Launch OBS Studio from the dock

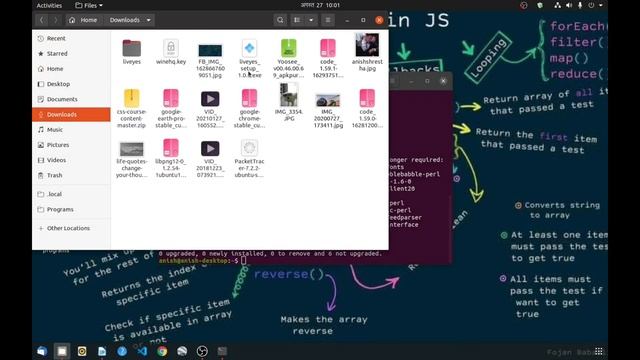[x=202, y=351]
